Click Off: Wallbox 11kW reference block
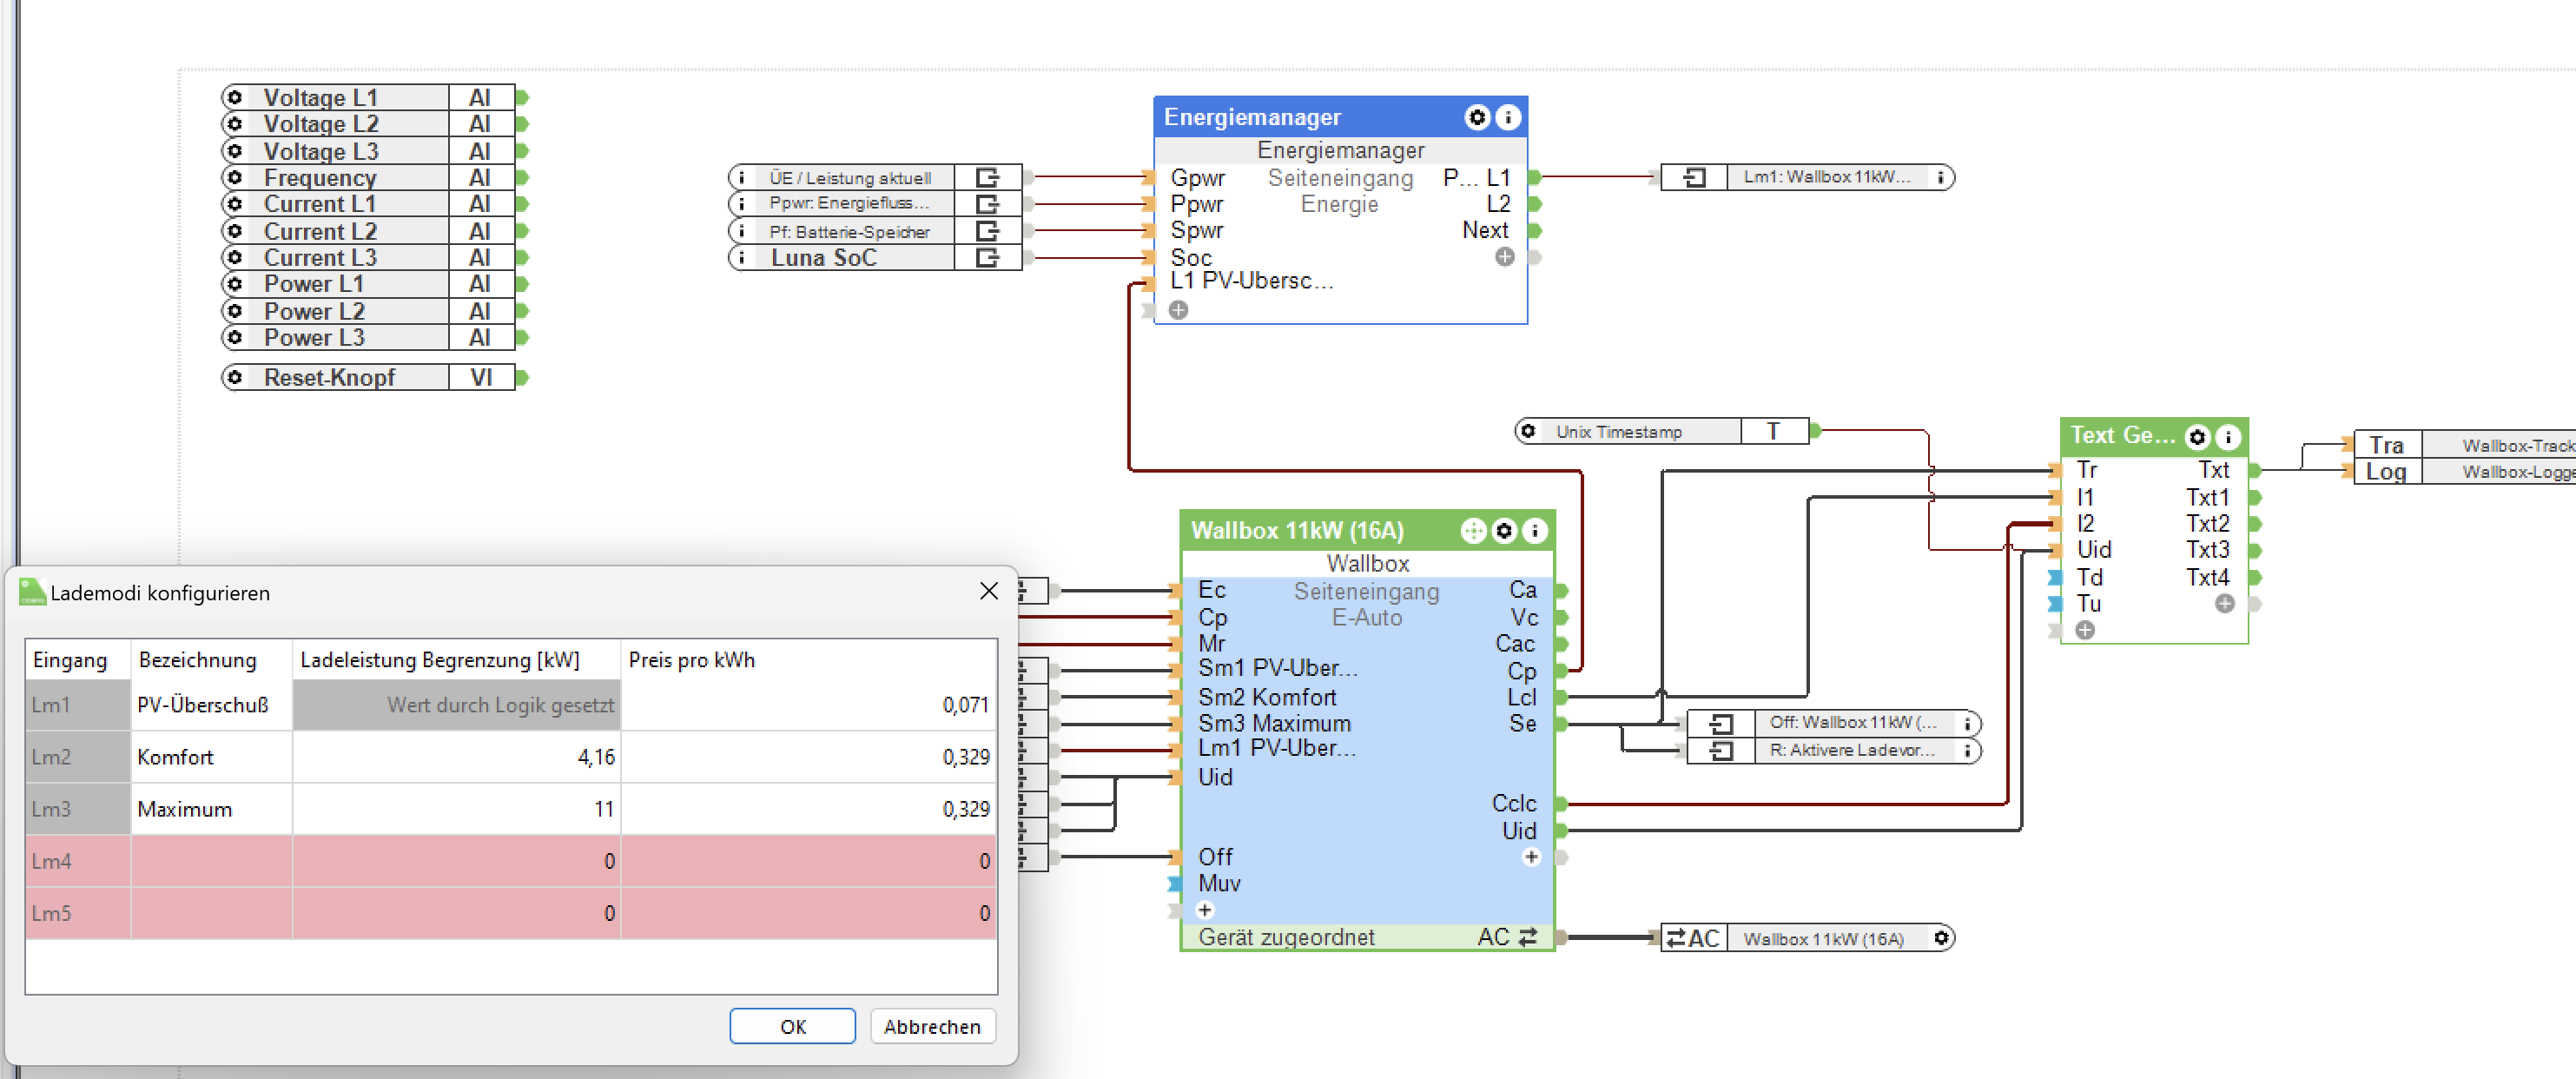 coord(1850,722)
